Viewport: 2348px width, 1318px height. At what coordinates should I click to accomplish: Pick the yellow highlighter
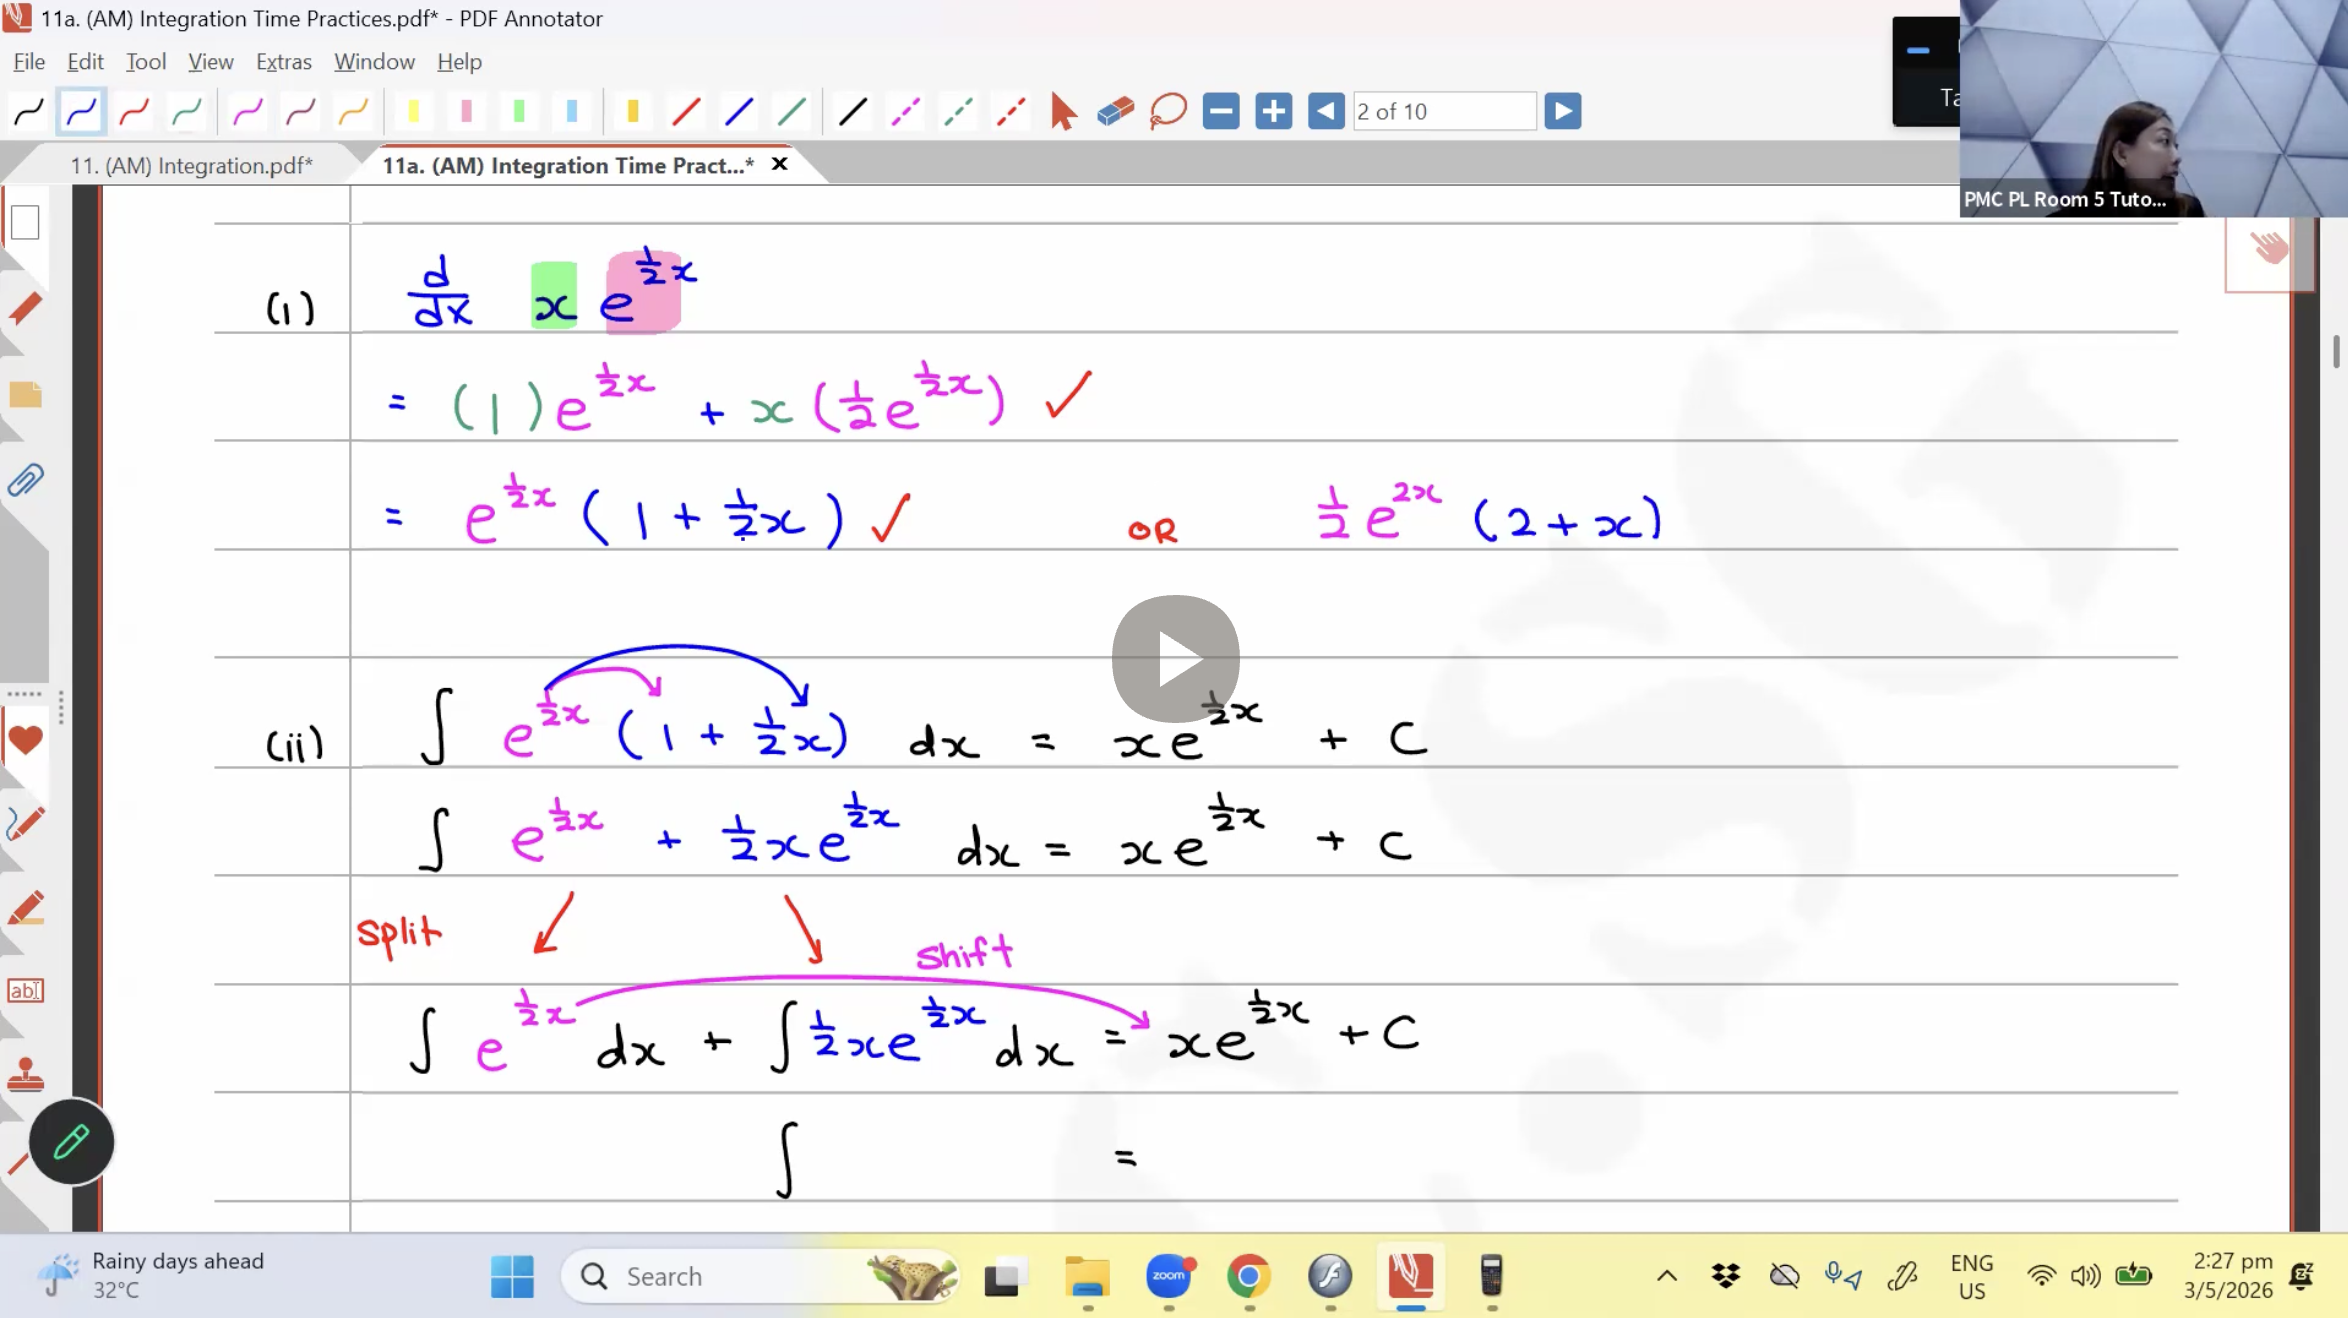pyautogui.click(x=413, y=111)
